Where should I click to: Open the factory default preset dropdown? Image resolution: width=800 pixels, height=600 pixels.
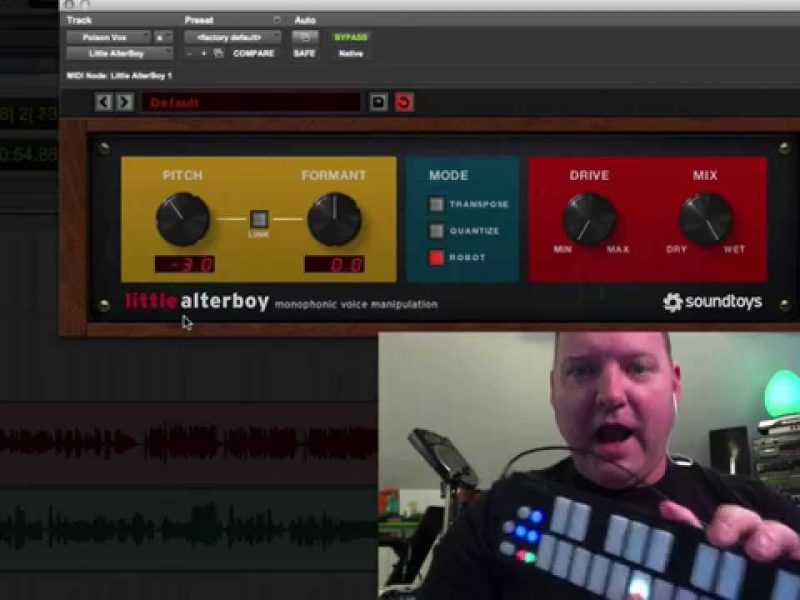tap(233, 37)
